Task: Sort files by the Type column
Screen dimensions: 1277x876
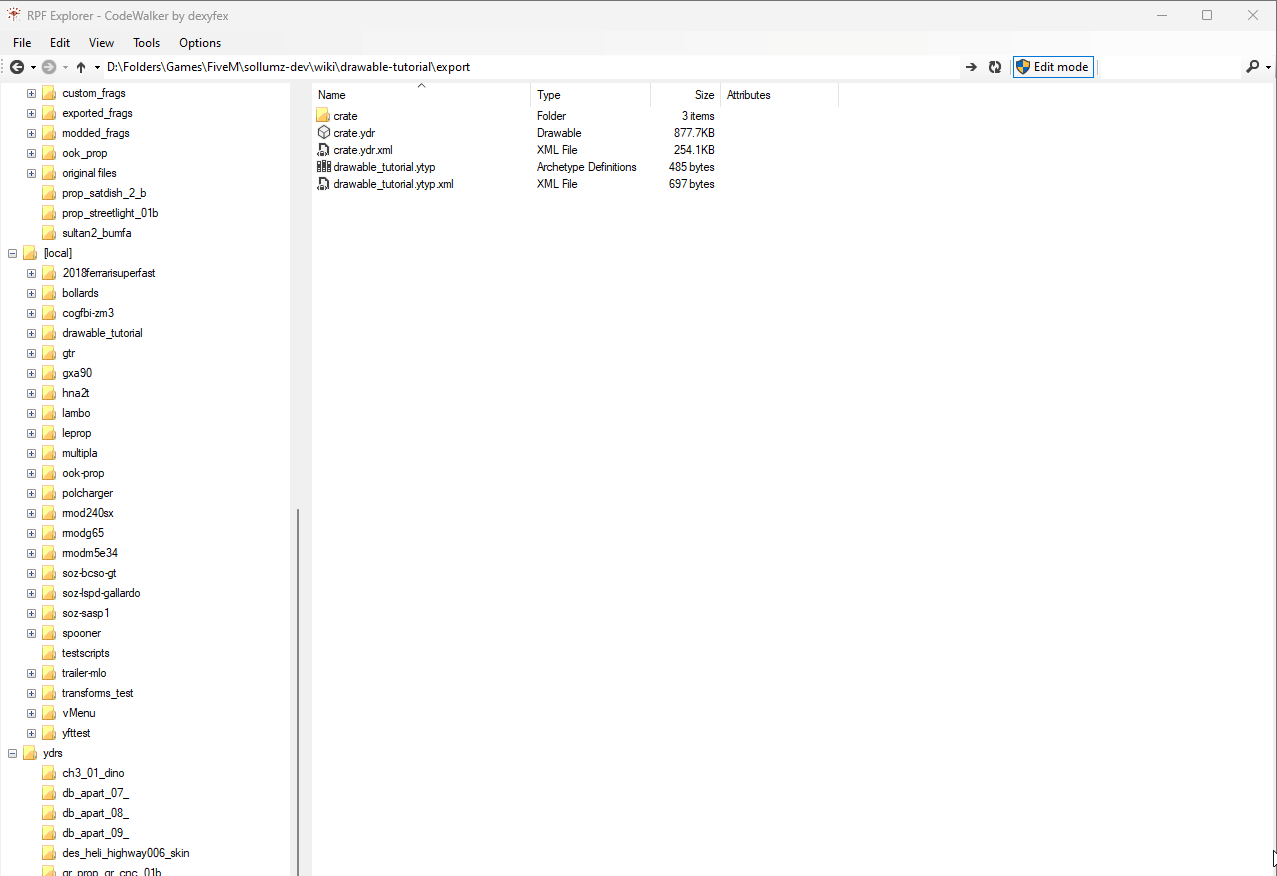Action: (590, 95)
